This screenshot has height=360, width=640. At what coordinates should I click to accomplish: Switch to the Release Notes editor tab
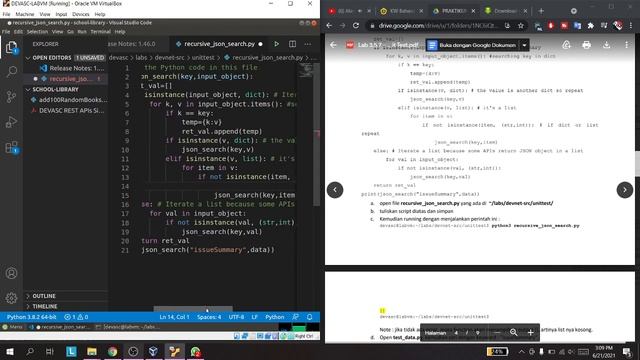coord(138,44)
